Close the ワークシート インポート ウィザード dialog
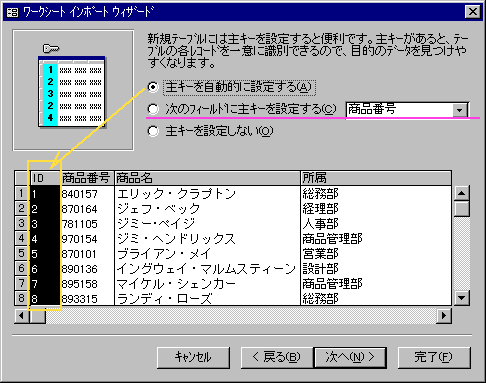This screenshot has width=486, height=383. pyautogui.click(x=472, y=12)
